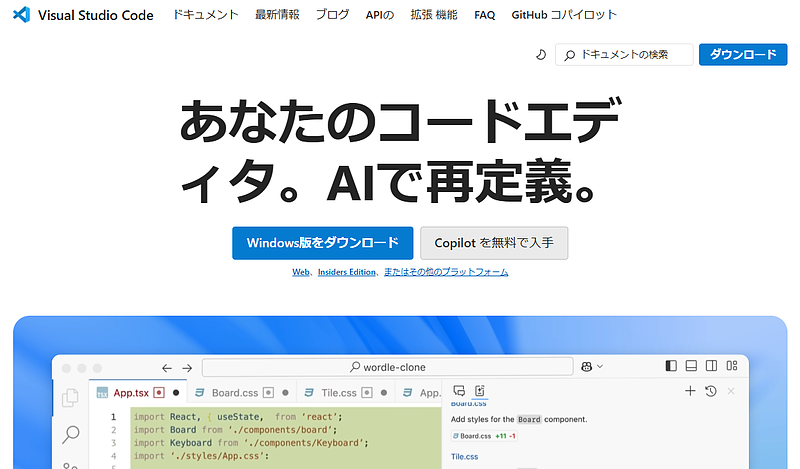This screenshot has height=469, width=800.
Task: Click the Copilot を無料で入手 button
Action: tap(494, 243)
